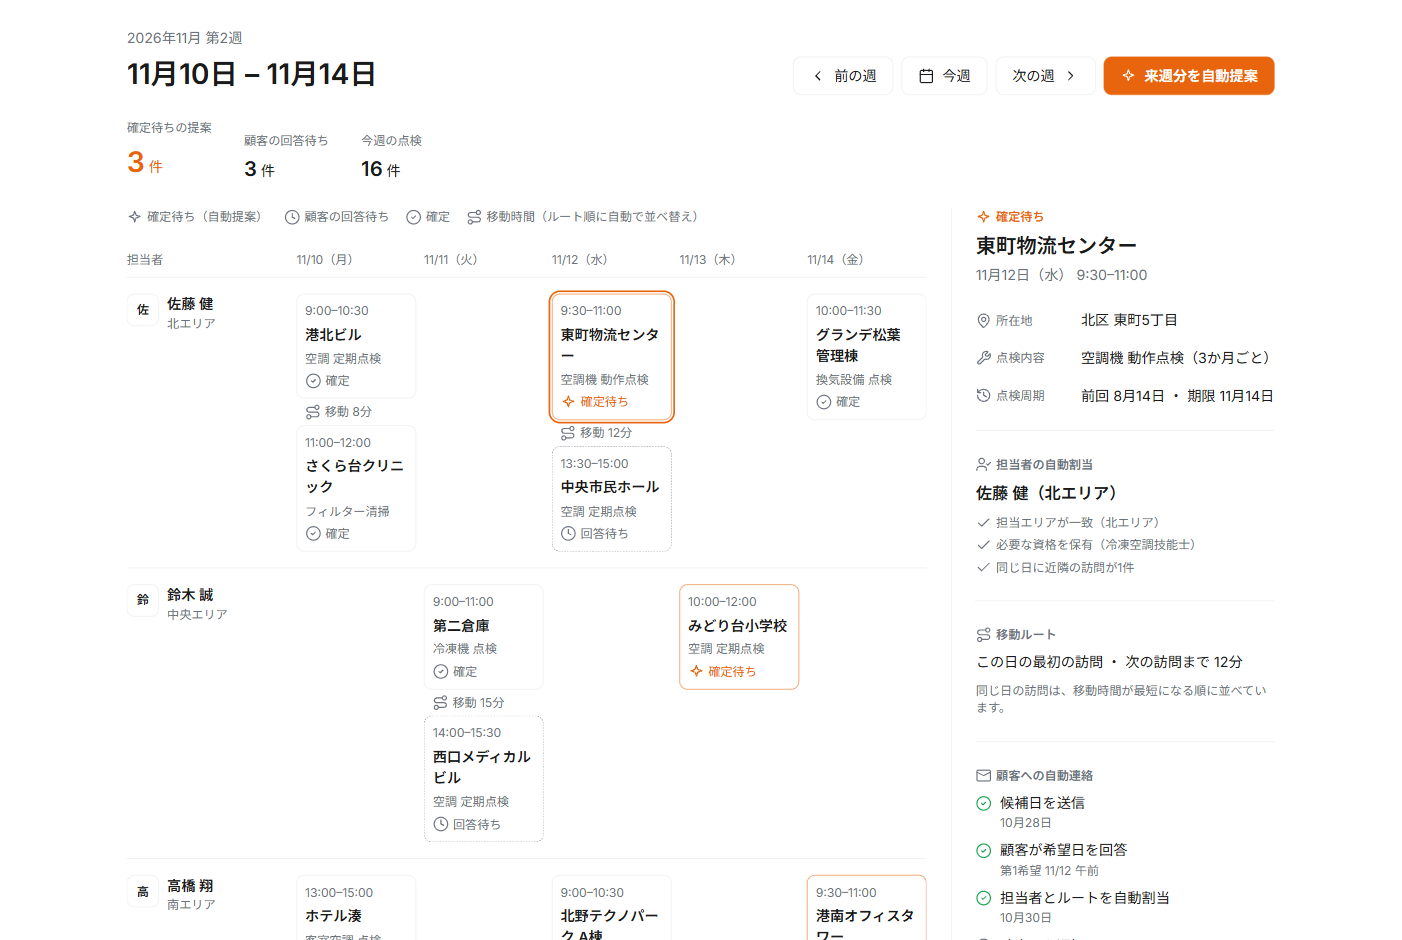
Task: Click 担当者 column header
Action: (x=145, y=260)
